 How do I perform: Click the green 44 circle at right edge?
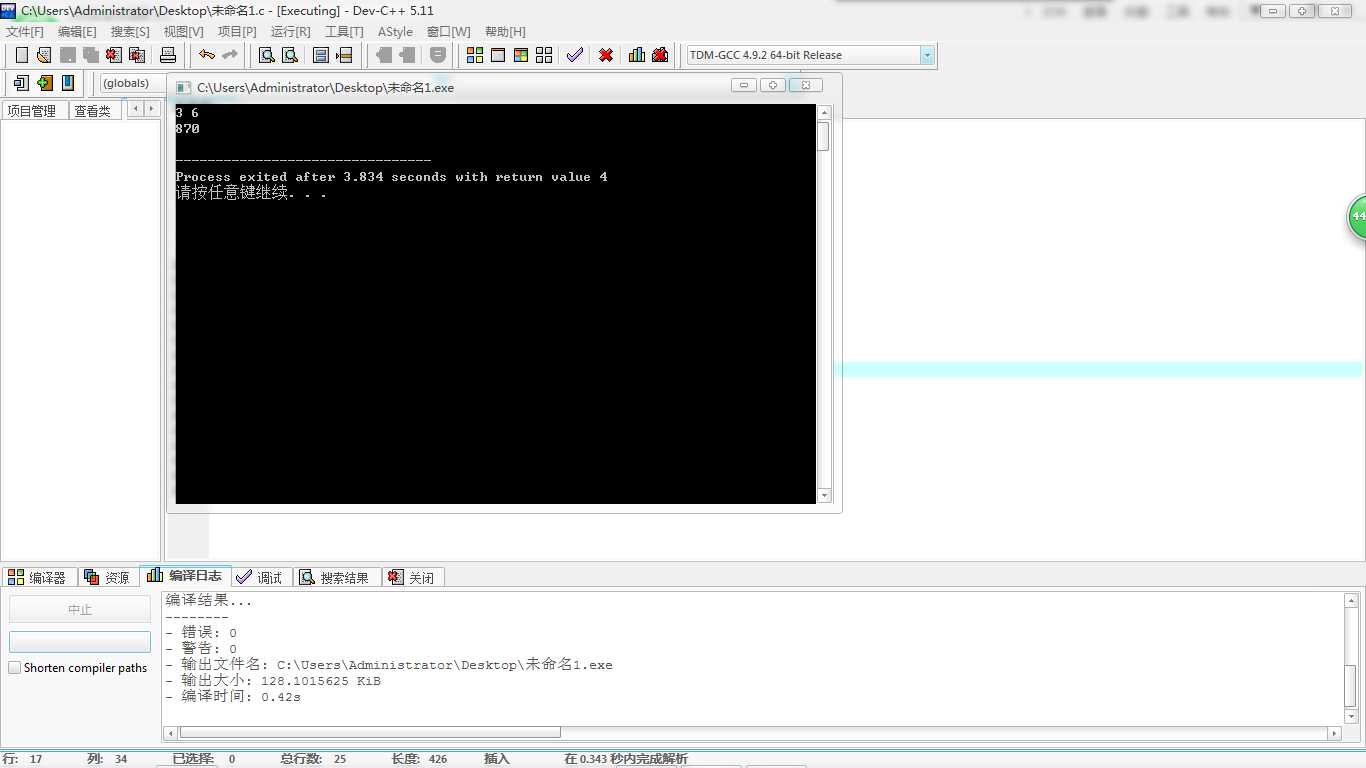tap(1357, 216)
